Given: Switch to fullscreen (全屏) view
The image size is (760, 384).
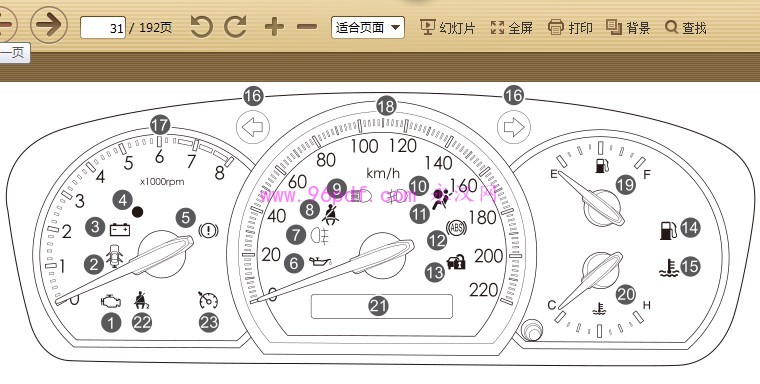Looking at the screenshot, I should [511, 27].
